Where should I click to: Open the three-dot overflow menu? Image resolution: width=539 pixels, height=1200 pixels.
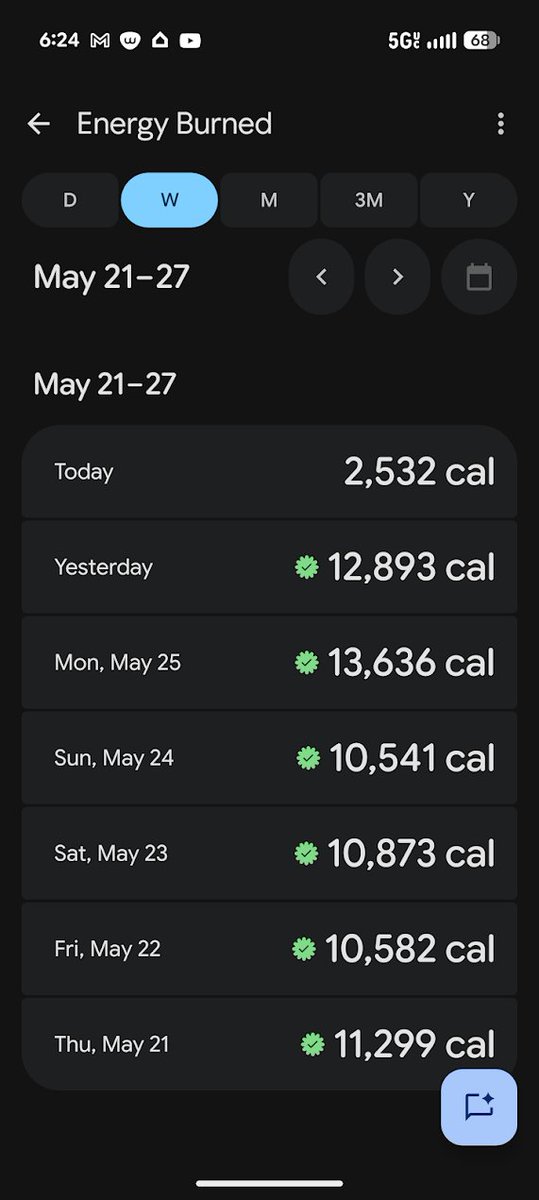click(500, 124)
